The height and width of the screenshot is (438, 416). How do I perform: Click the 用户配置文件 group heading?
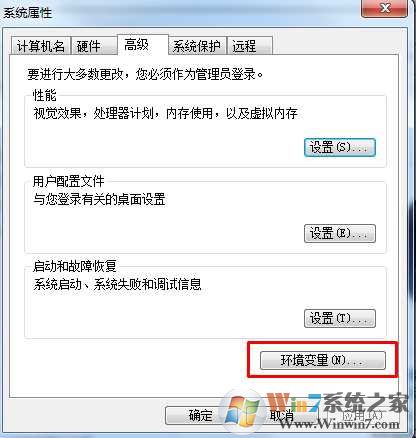coord(68,181)
